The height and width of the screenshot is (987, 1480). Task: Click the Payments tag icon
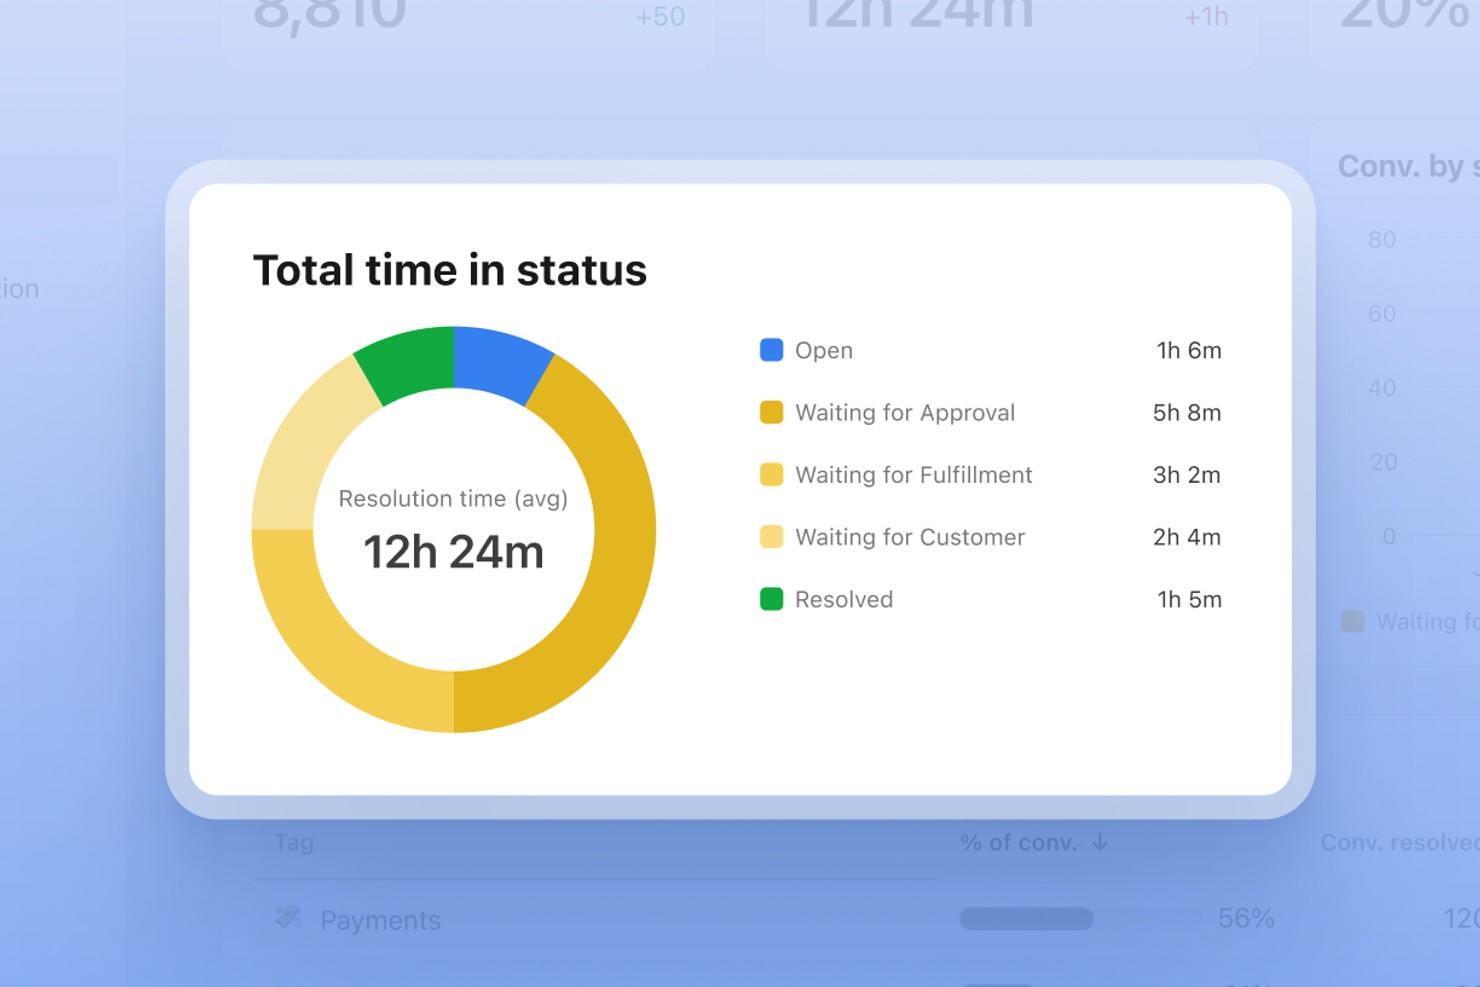coord(289,918)
